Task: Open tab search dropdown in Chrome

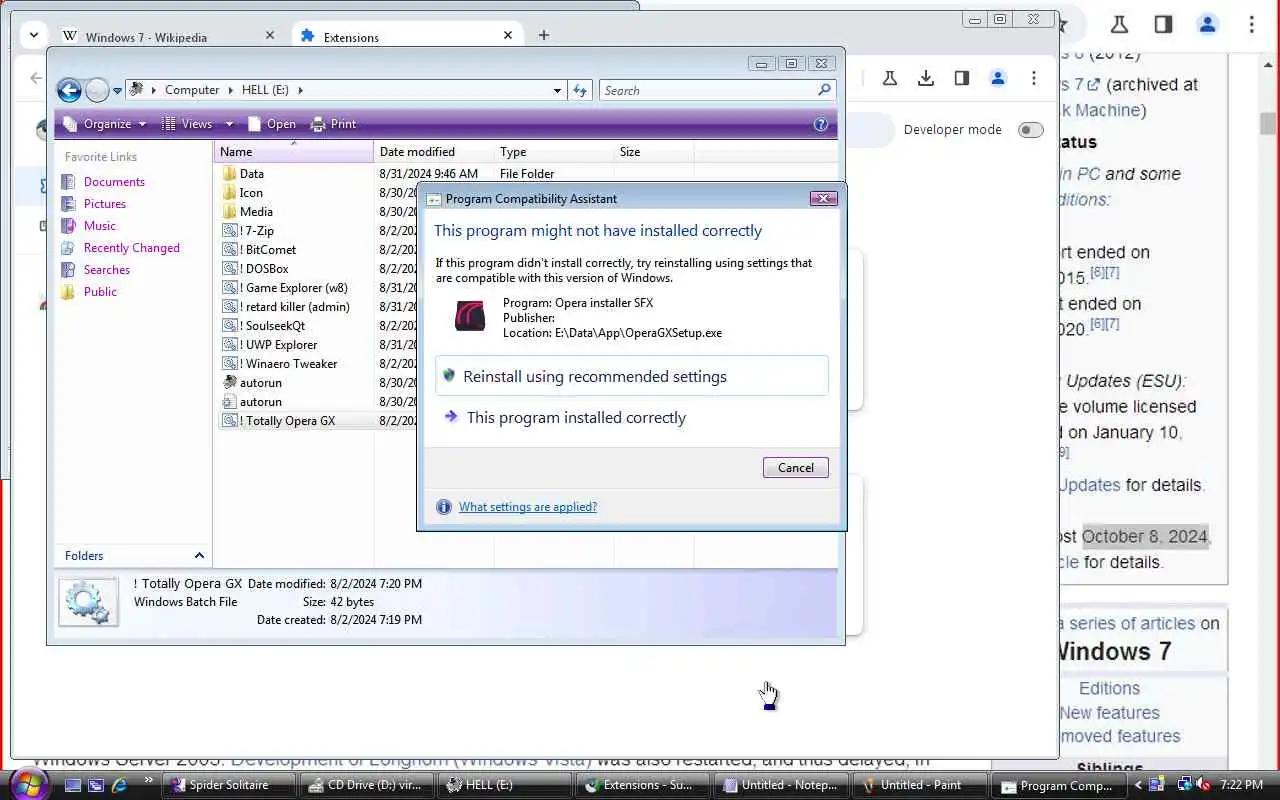Action: point(34,34)
